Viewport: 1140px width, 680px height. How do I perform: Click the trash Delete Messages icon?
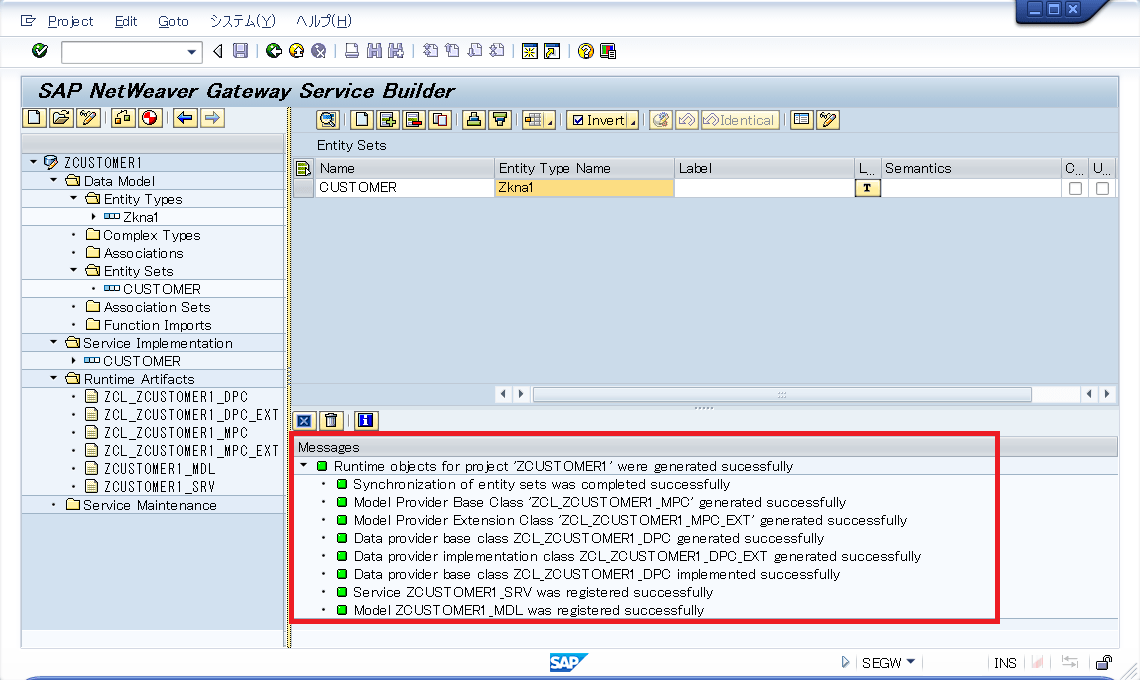(331, 420)
